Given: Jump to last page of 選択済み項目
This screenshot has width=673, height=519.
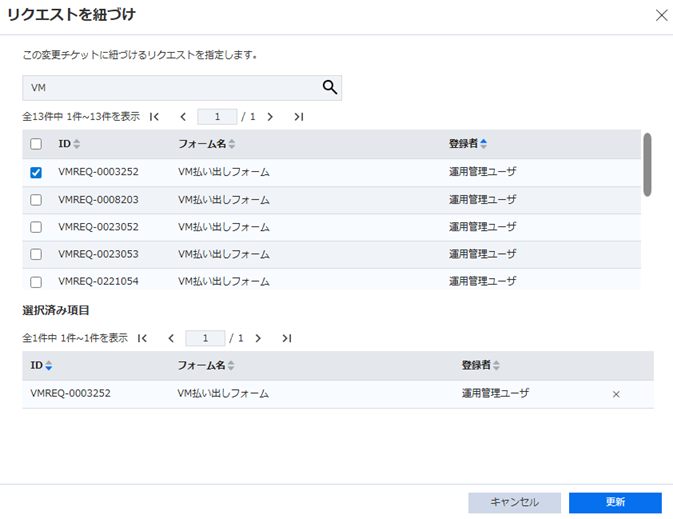Looking at the screenshot, I should (x=286, y=338).
